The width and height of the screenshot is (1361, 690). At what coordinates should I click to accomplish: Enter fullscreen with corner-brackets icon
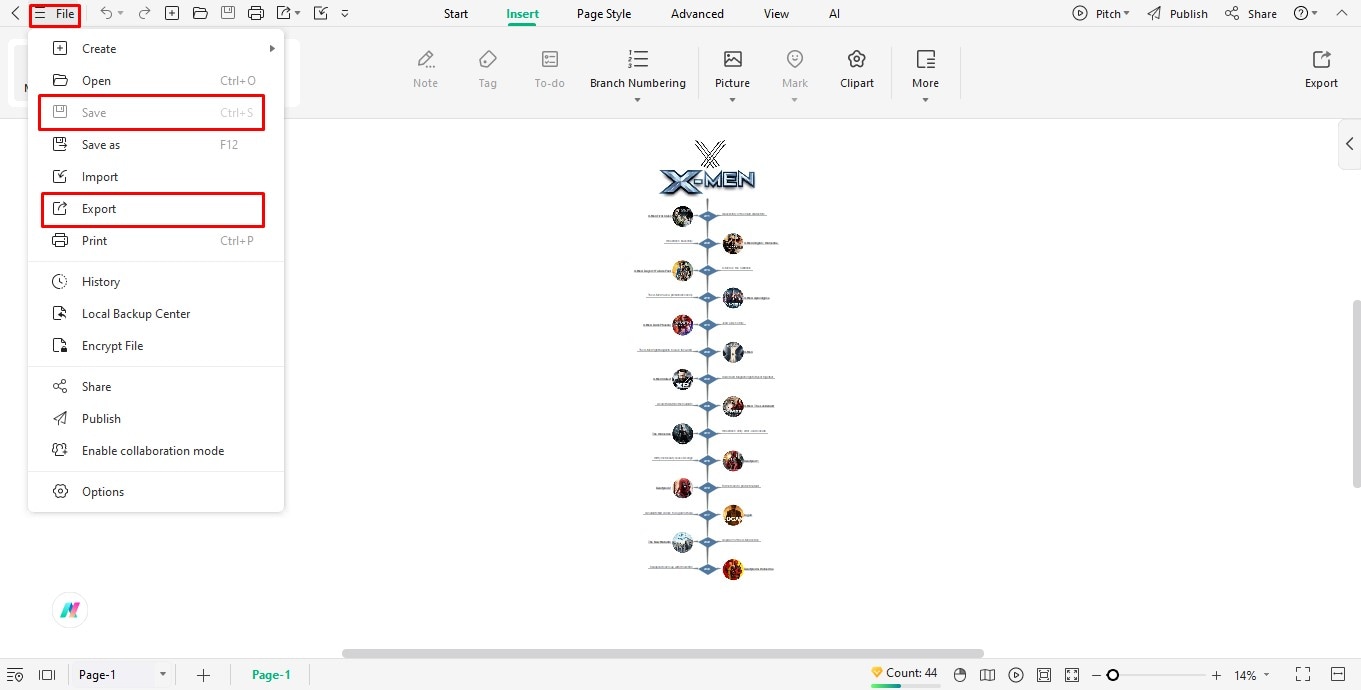pyautogui.click(x=1303, y=675)
